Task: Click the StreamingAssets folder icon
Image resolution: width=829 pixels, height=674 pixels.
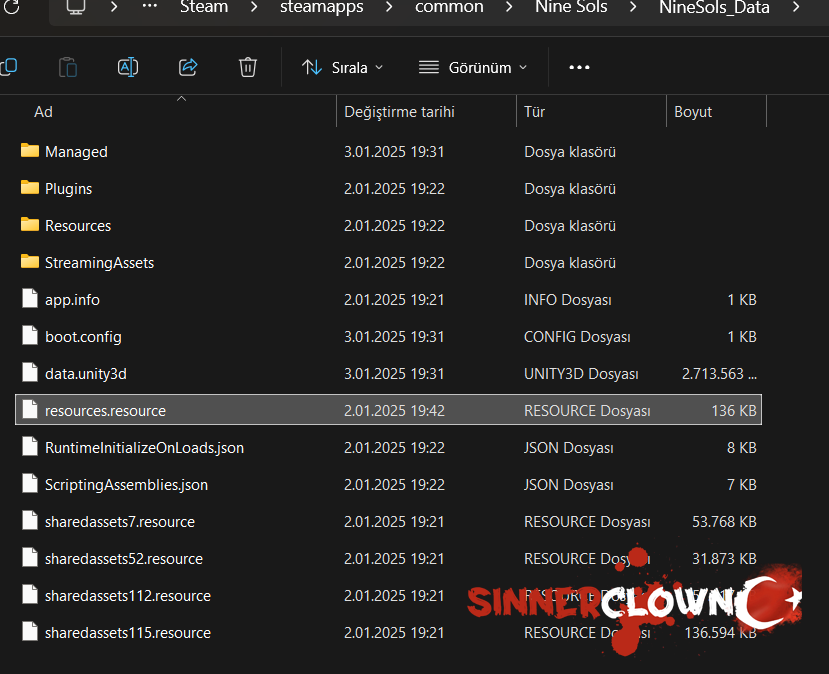Action: click(30, 262)
